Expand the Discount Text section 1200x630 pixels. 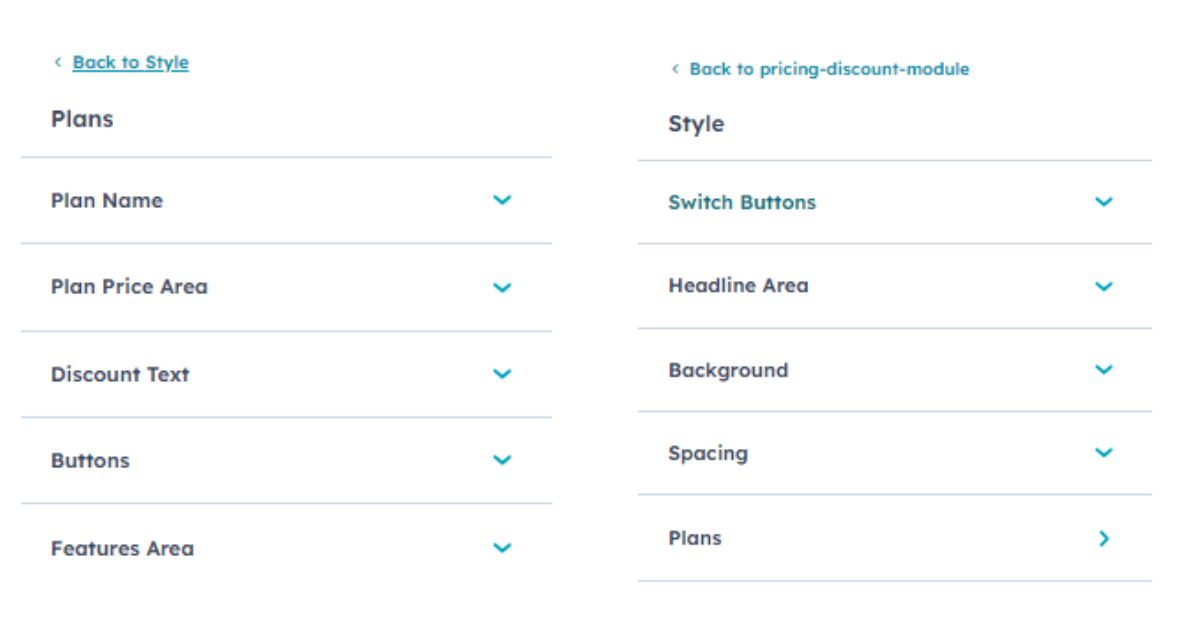(x=503, y=374)
